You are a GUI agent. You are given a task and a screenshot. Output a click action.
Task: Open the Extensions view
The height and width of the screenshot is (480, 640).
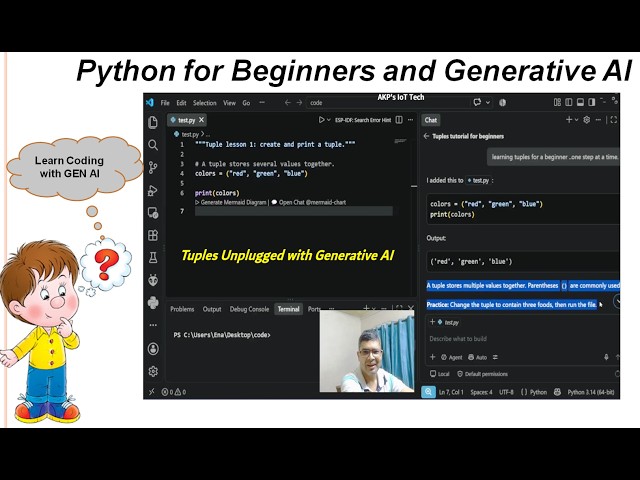pos(153,236)
